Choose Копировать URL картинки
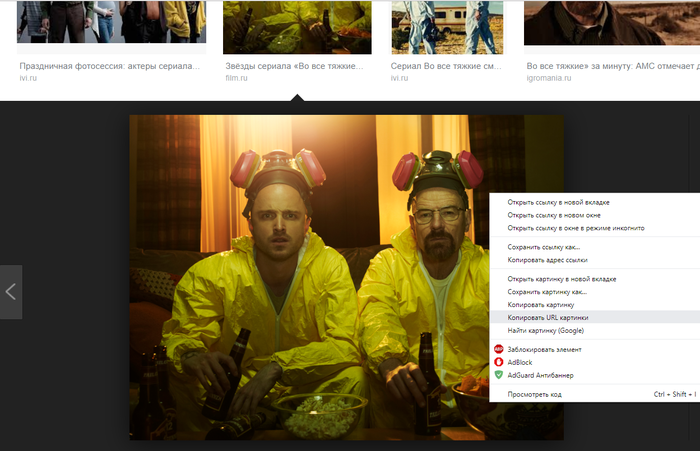 (595, 317)
